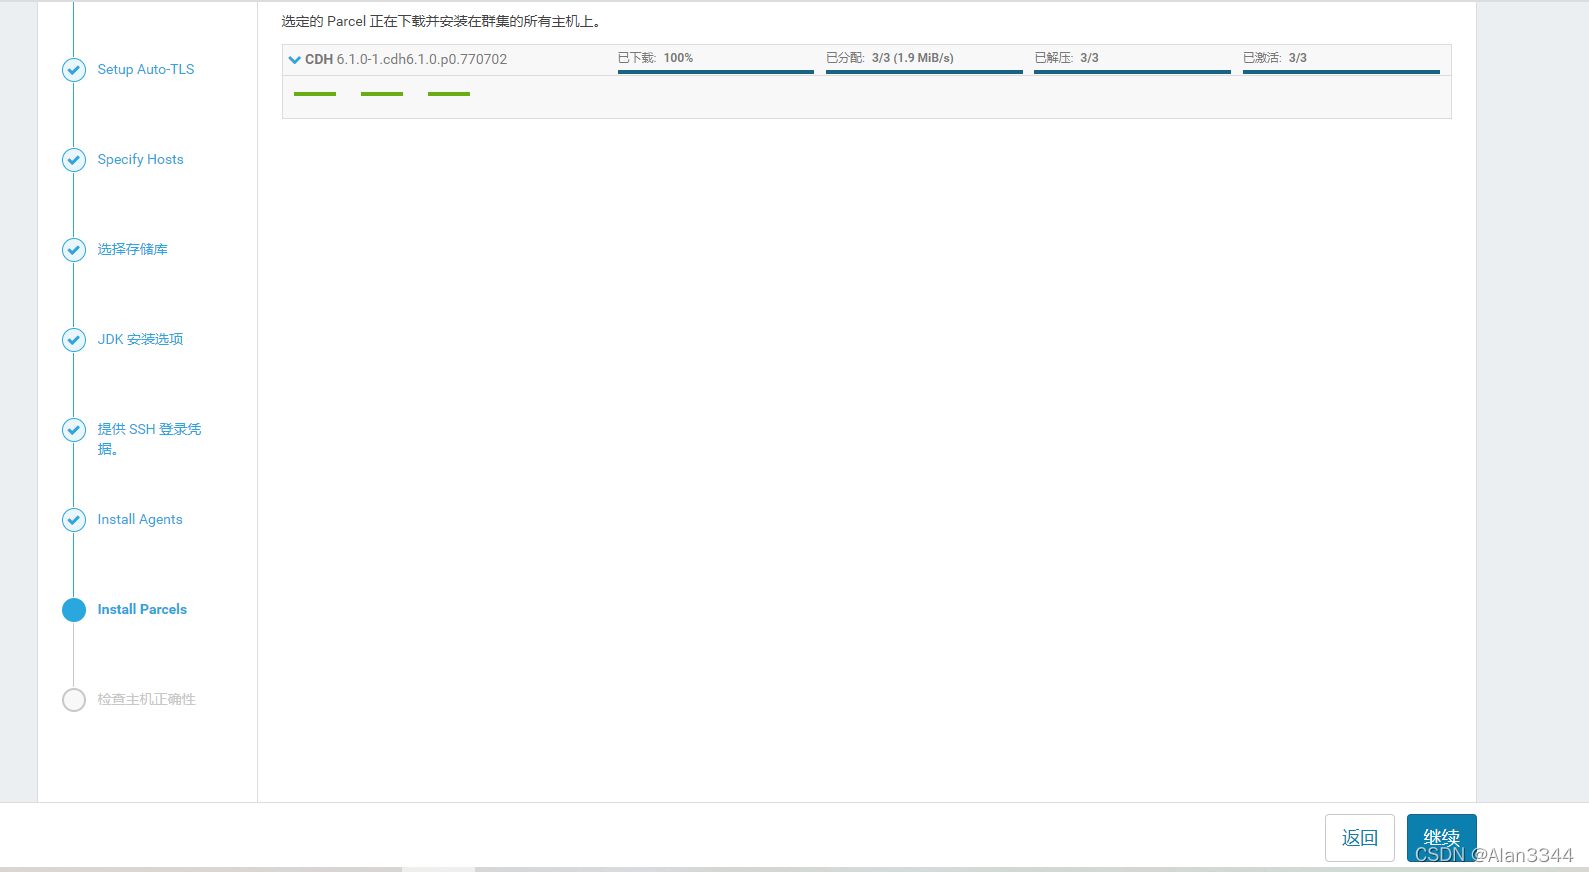The width and height of the screenshot is (1589, 872).
Task: Click the JDK 安装选项 checkmark icon
Action: pyautogui.click(x=74, y=340)
